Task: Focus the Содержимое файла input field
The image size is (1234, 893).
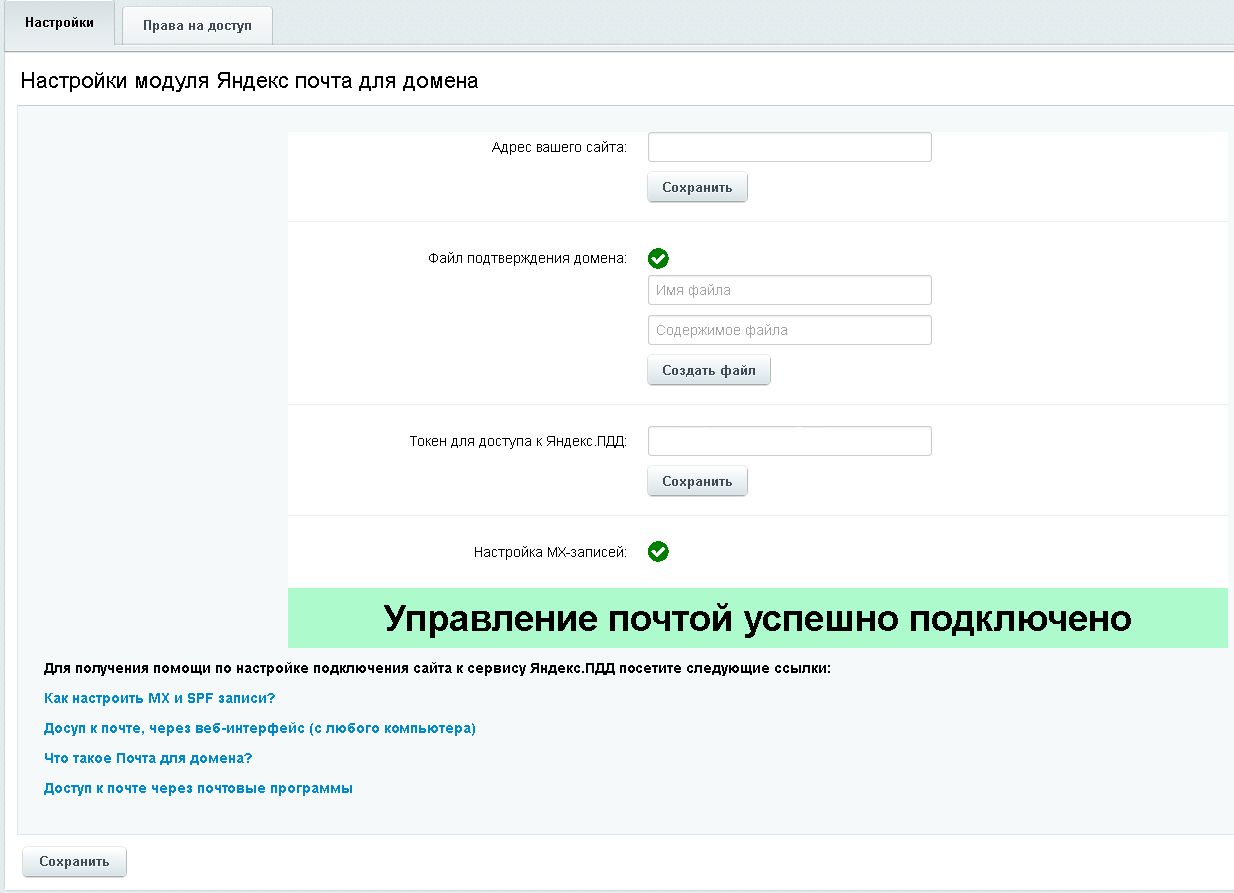Action: tap(789, 329)
